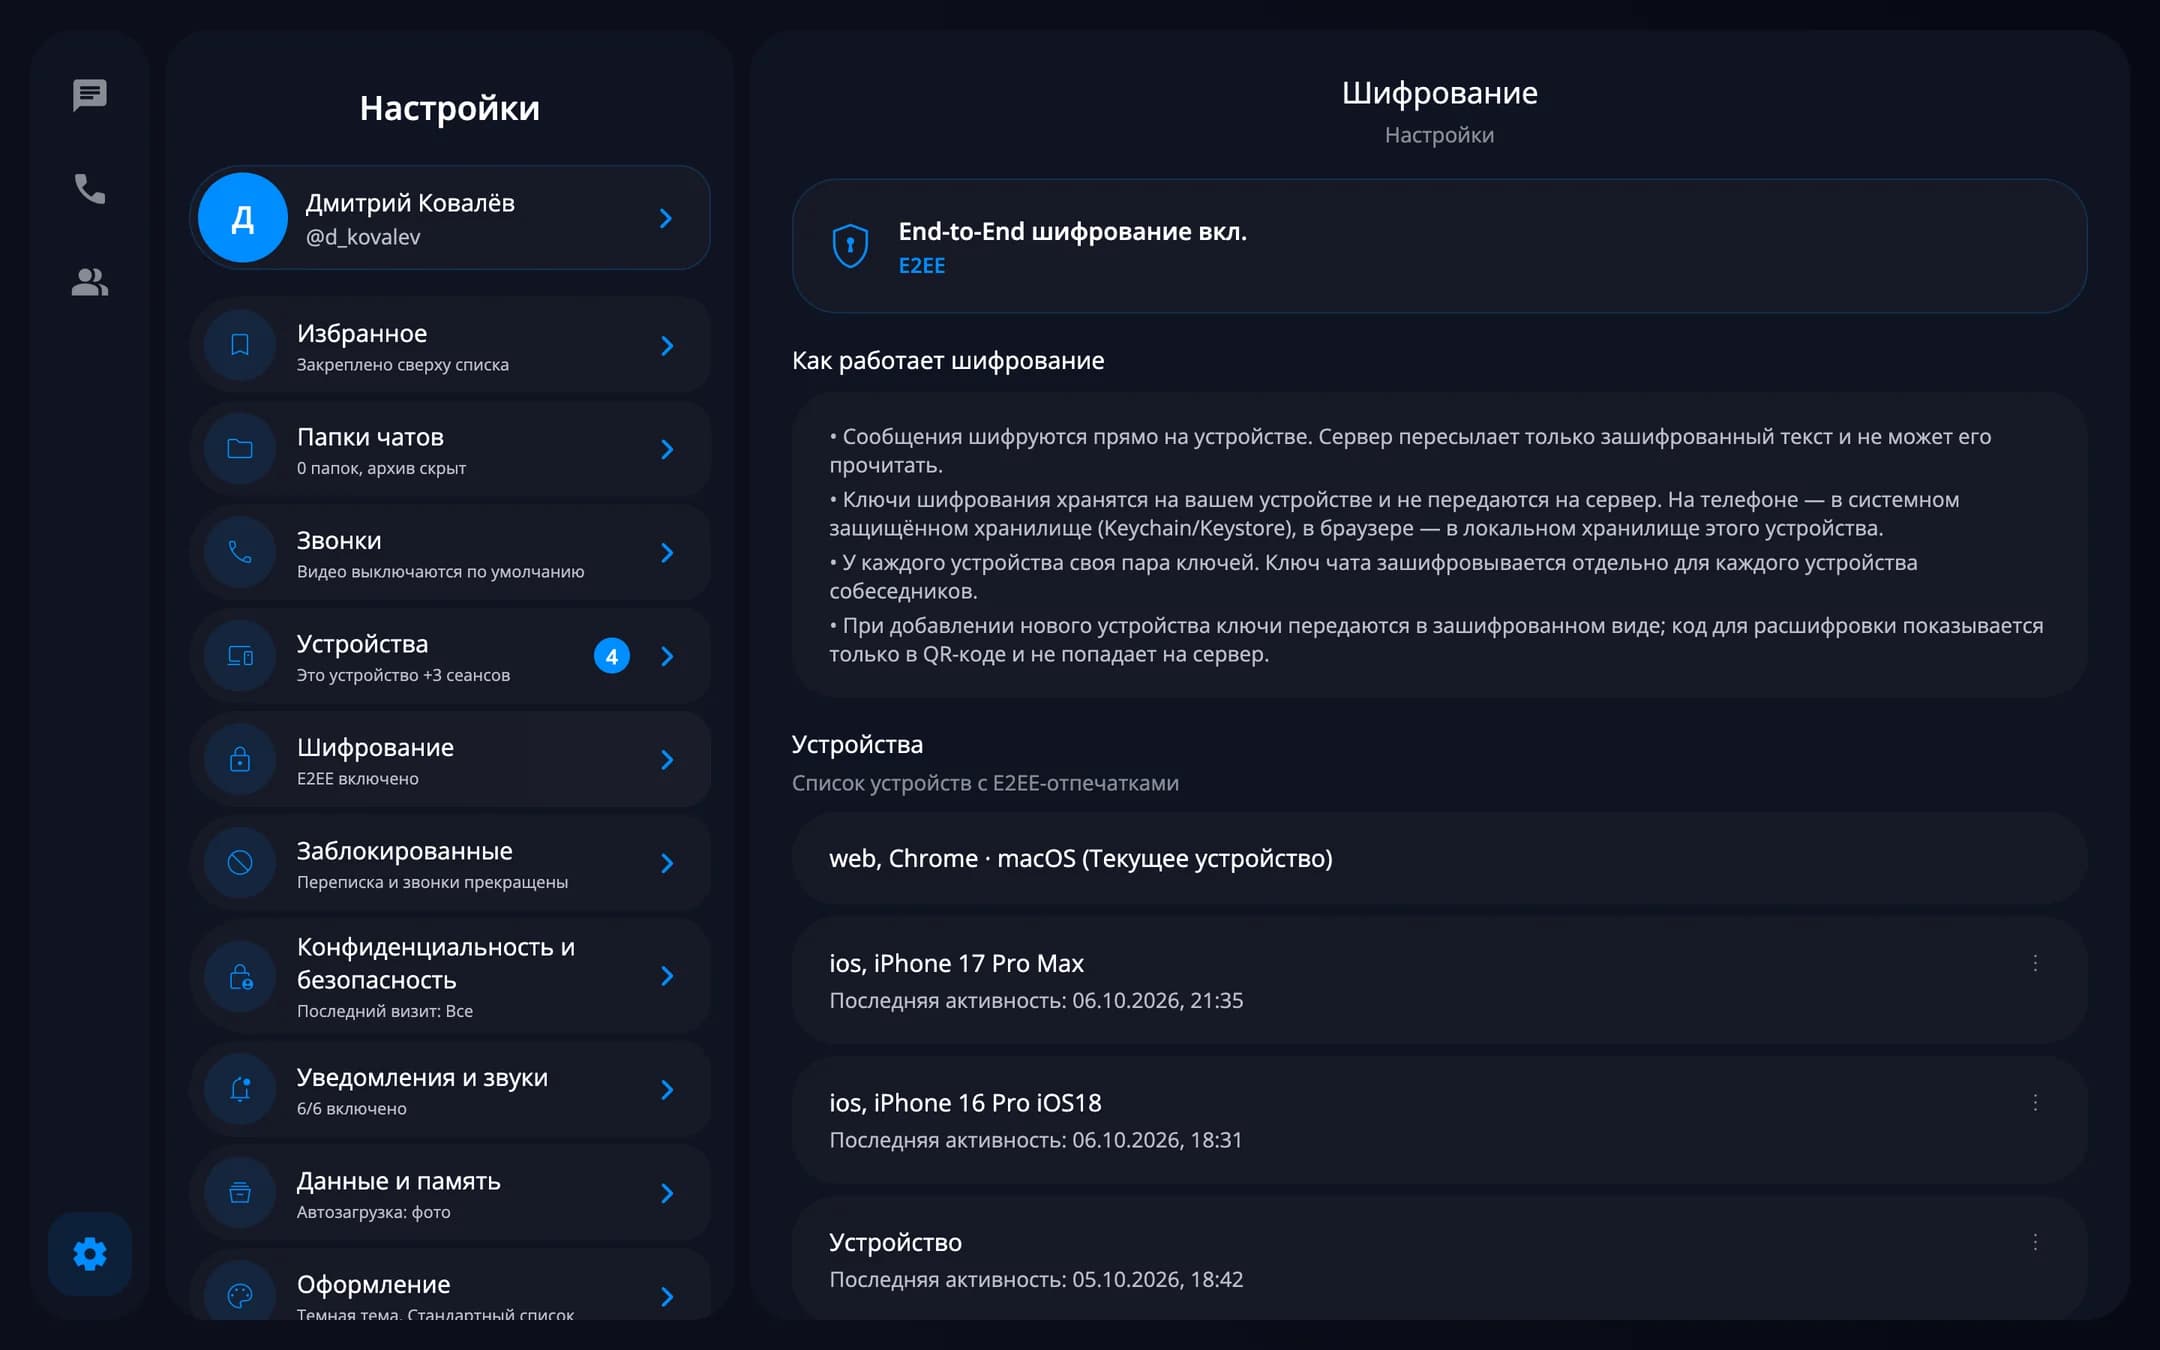Click the blocked icon next to Заблокированные
Screen dimensions: 2160x1350
pos(240,863)
